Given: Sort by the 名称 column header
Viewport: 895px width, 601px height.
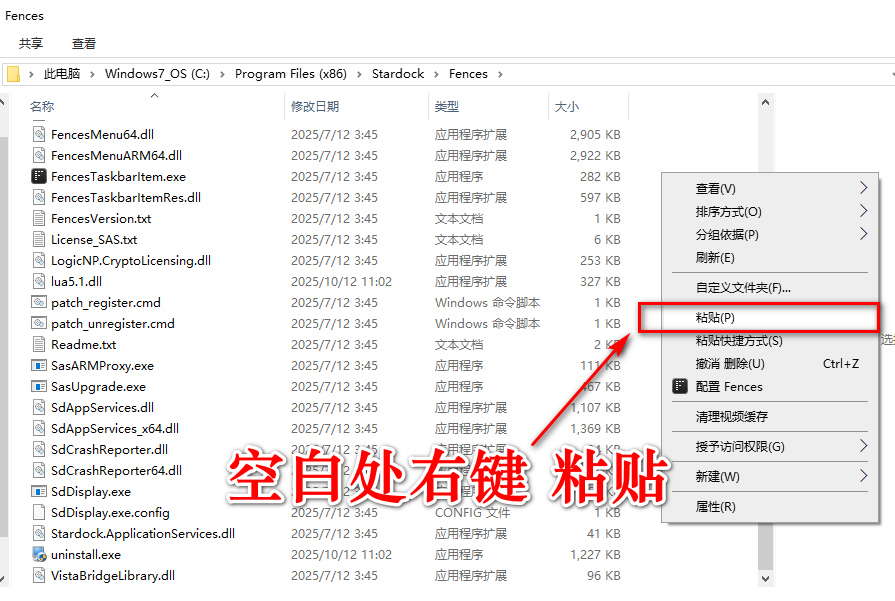Looking at the screenshot, I should tap(155, 106).
